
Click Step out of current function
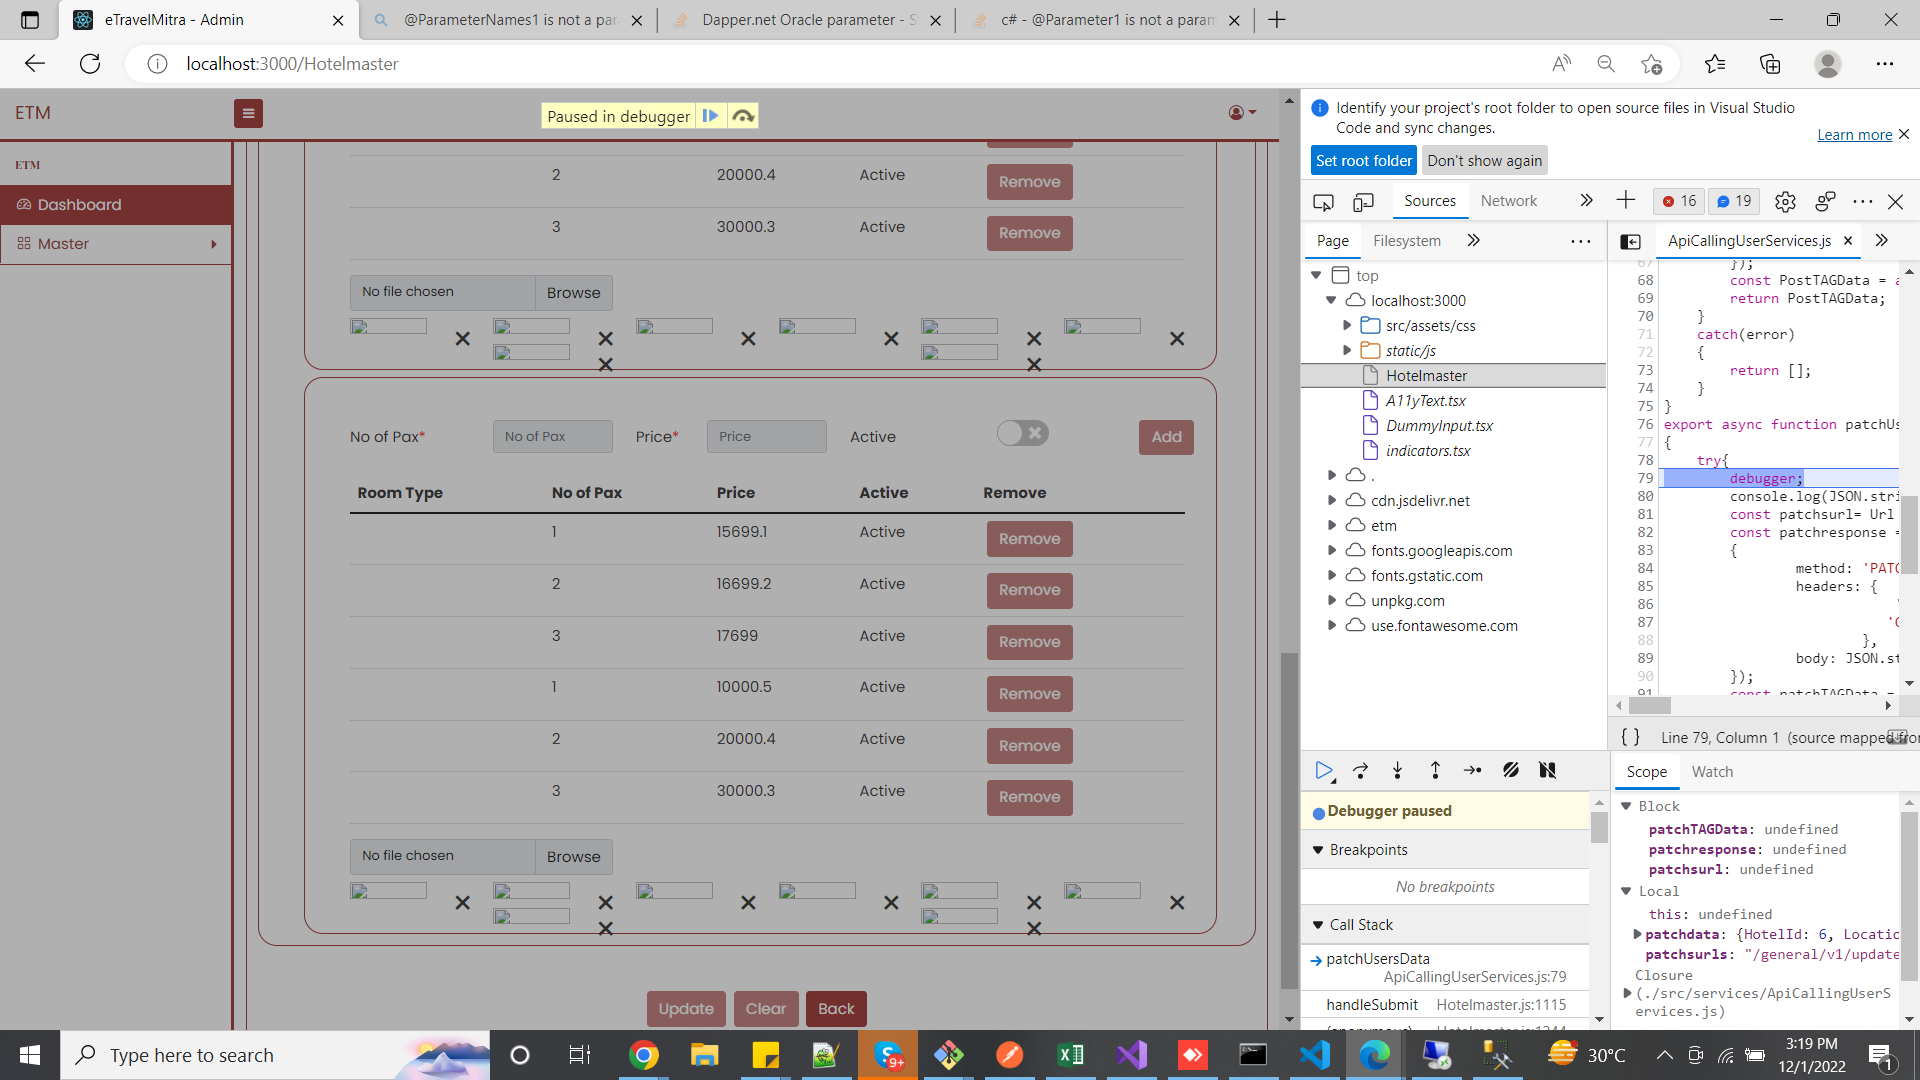pyautogui.click(x=1435, y=770)
